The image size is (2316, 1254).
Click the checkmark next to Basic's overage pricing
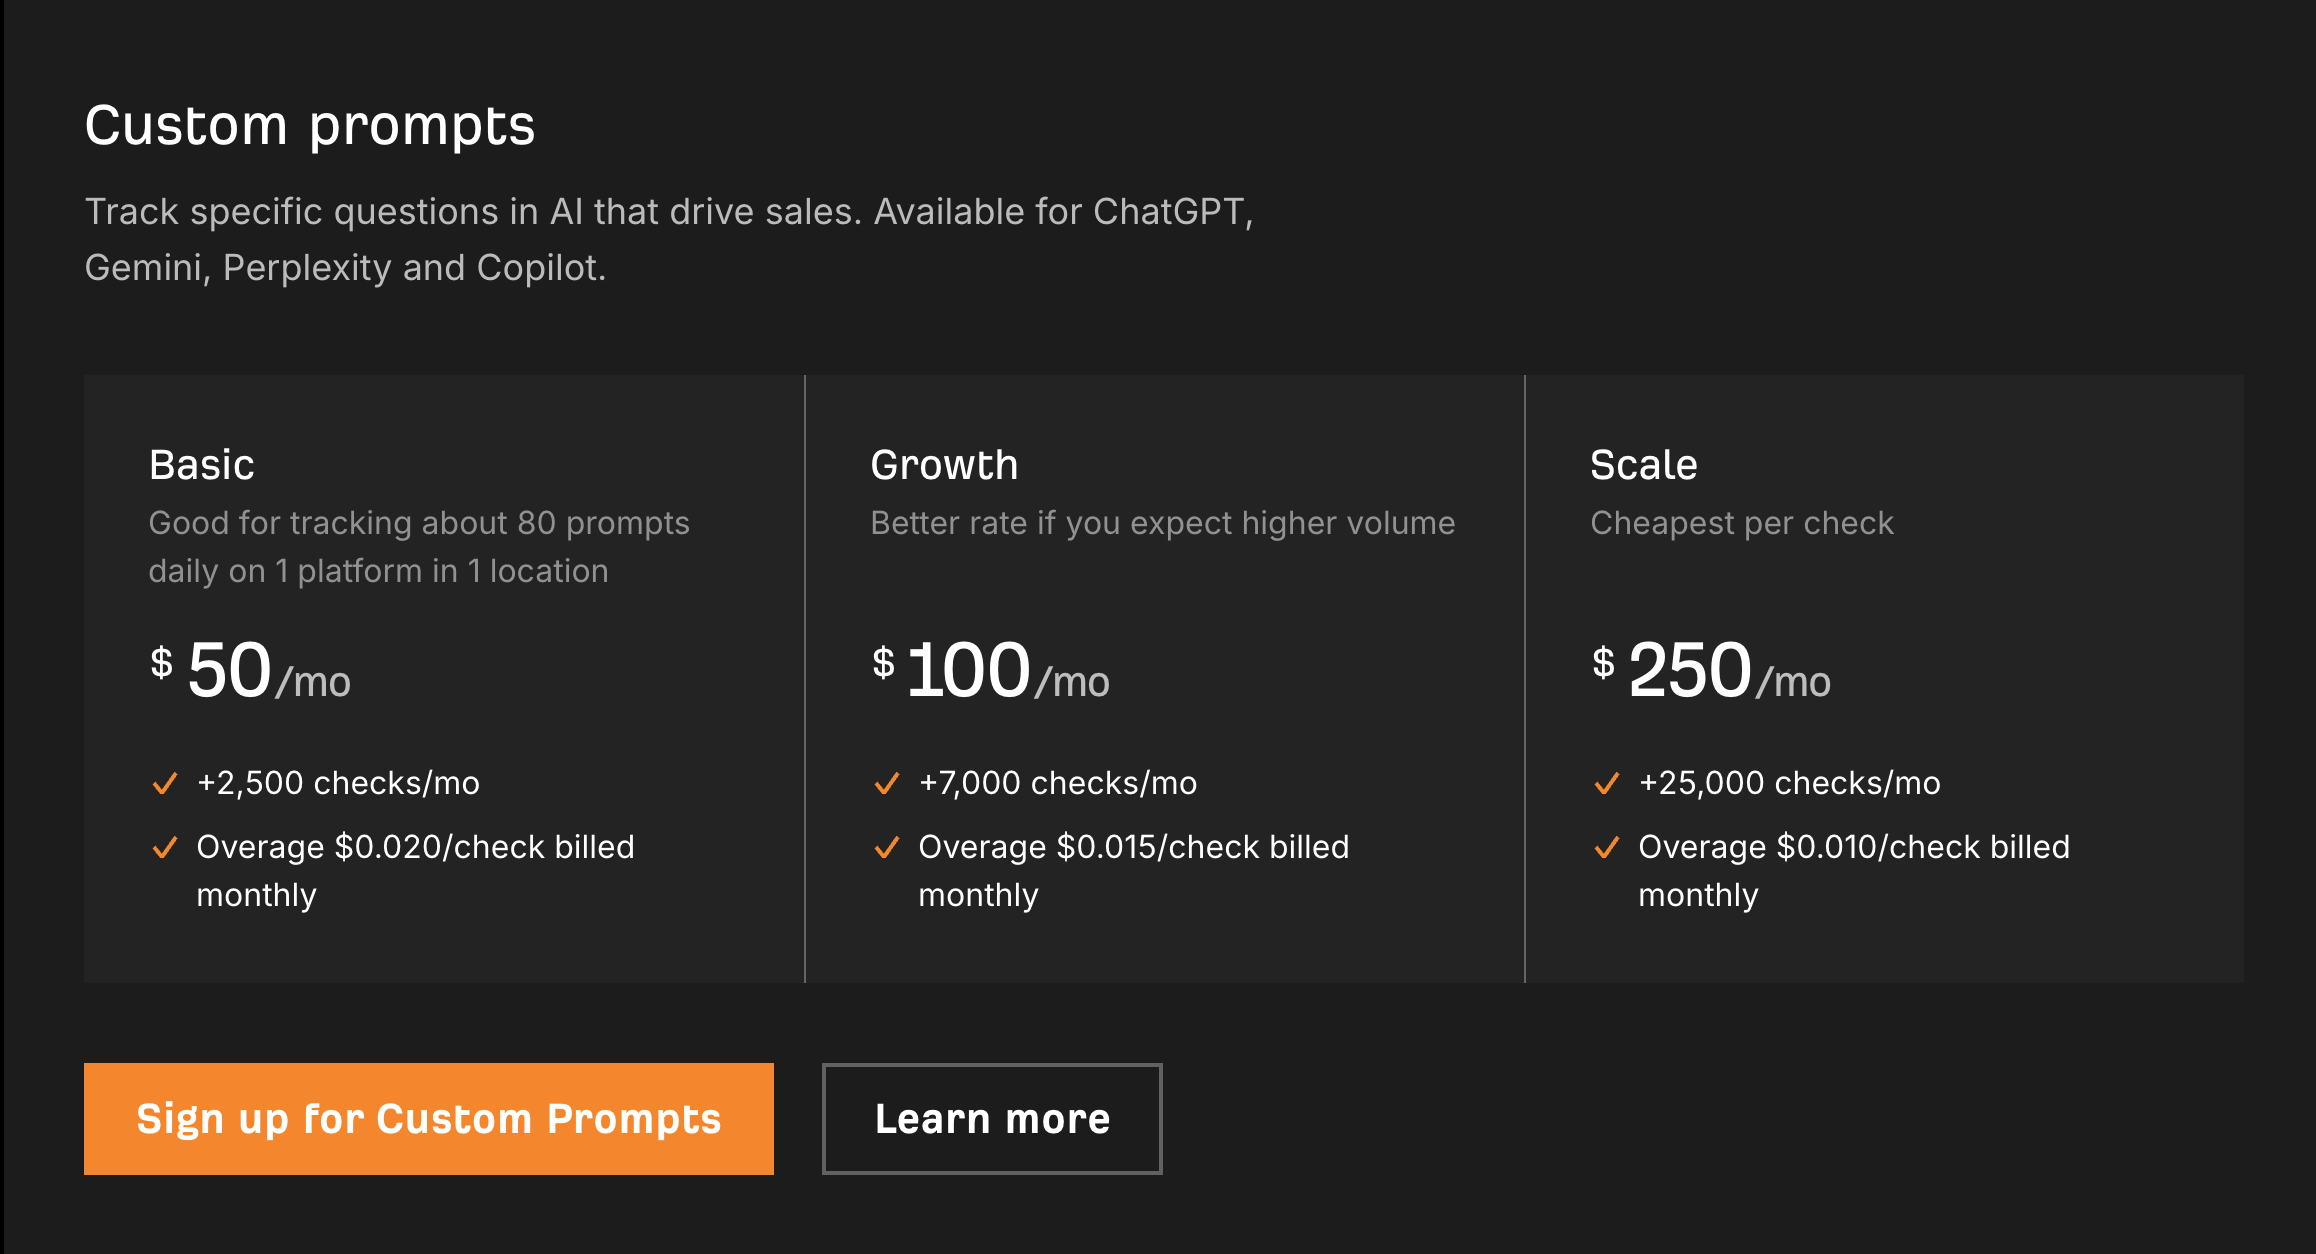click(x=166, y=848)
